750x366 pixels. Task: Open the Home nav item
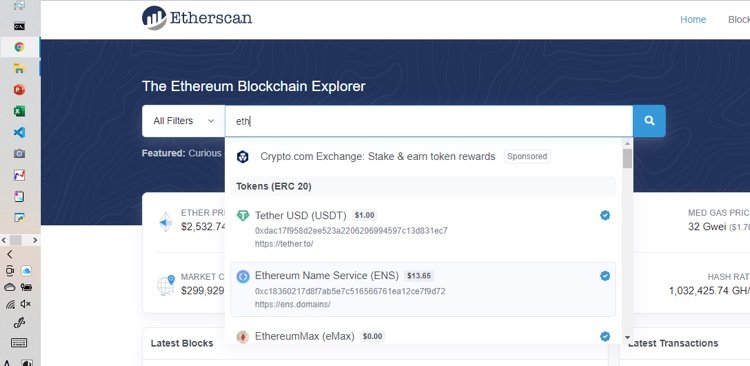click(x=693, y=20)
